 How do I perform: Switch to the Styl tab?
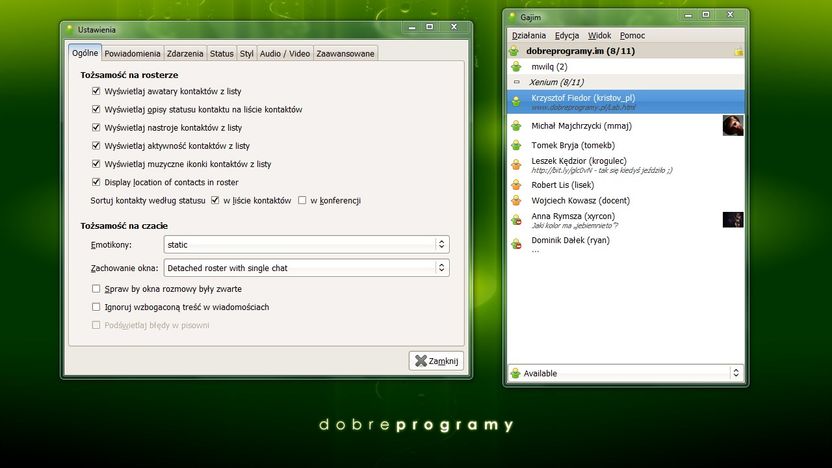tap(246, 54)
